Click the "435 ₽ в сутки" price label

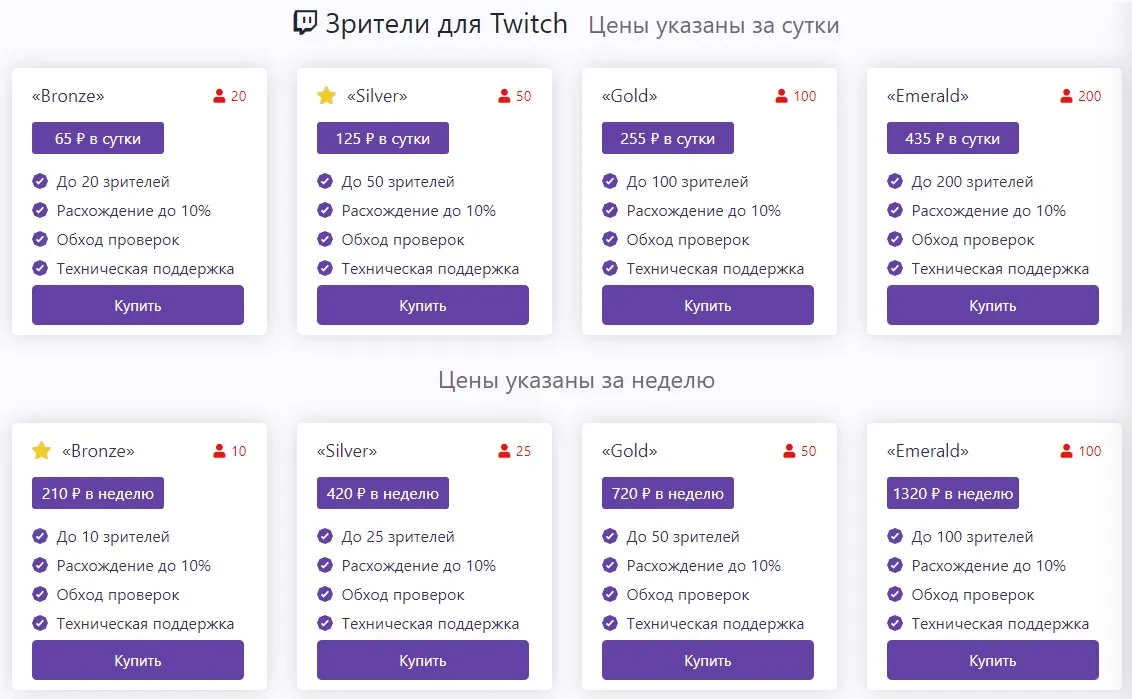coord(952,139)
